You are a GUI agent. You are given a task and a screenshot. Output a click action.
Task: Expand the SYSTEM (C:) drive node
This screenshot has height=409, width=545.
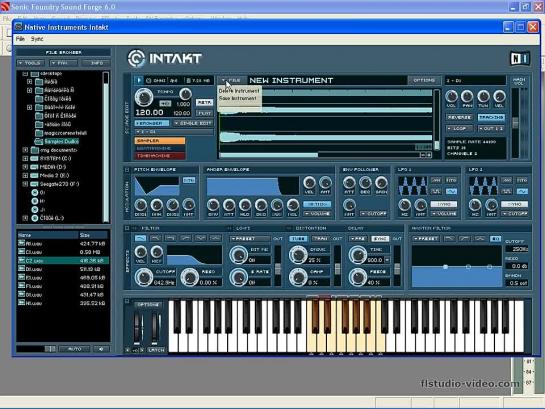(25, 158)
